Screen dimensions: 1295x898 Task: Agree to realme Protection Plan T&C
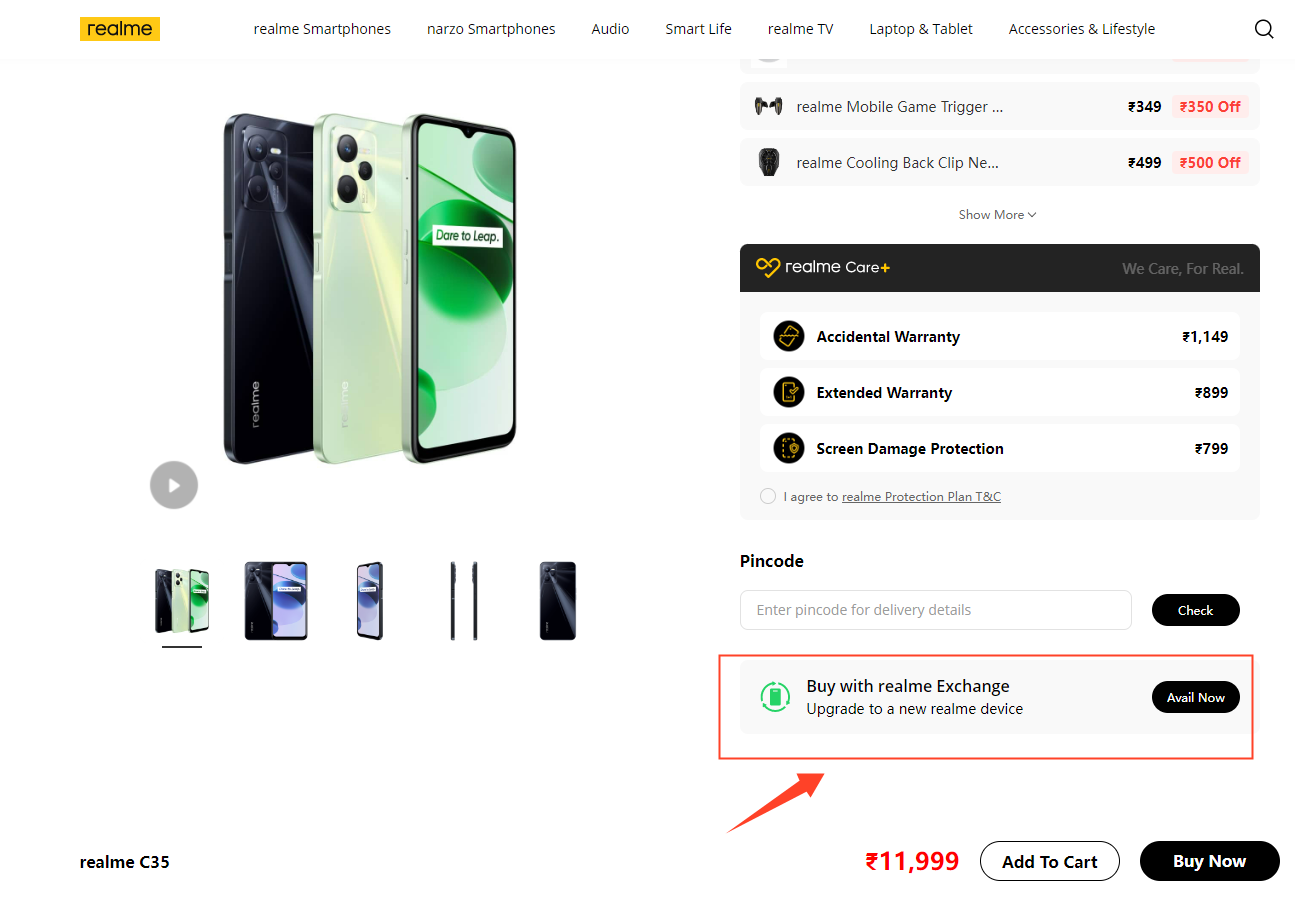click(x=768, y=496)
